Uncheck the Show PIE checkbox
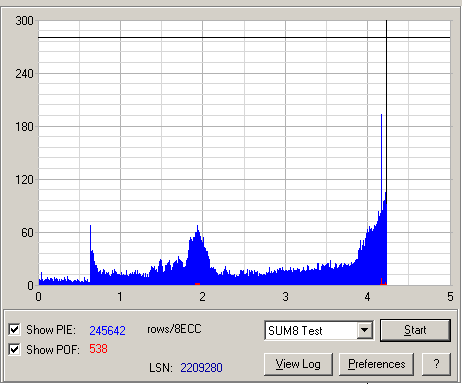The height and width of the screenshot is (384, 462). pos(14,329)
